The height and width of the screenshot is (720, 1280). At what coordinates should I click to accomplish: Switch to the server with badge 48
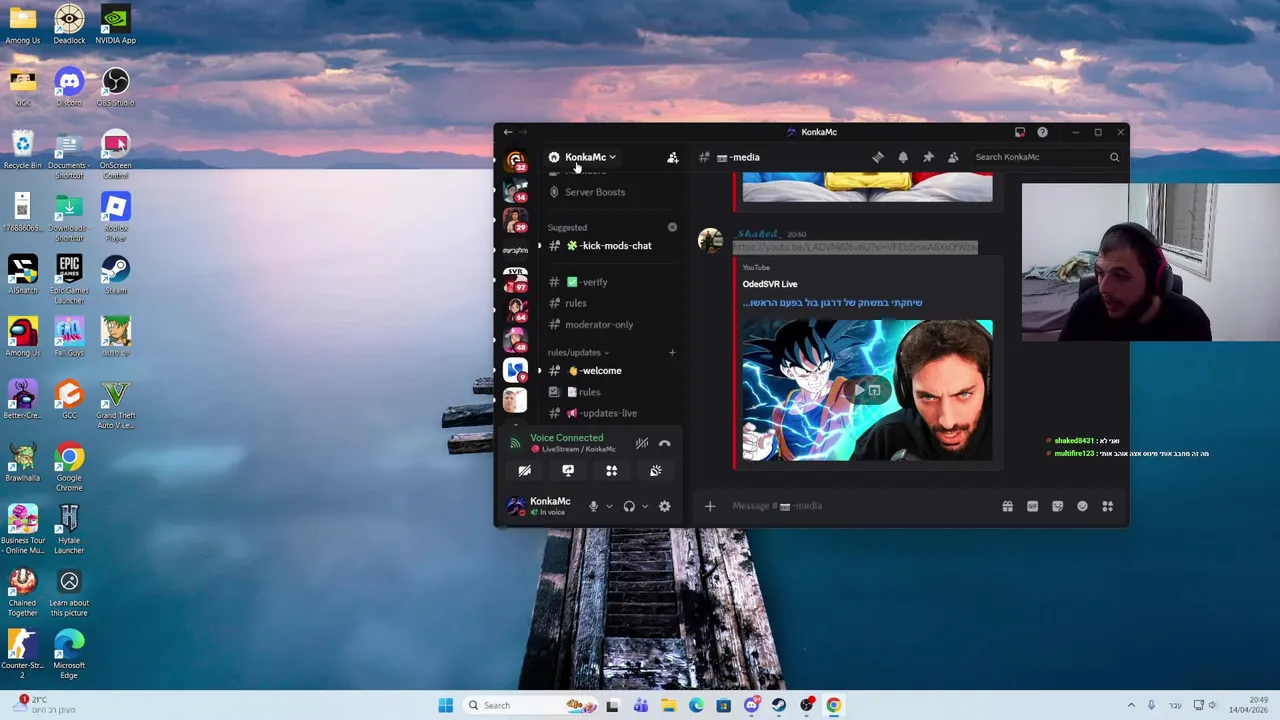pyautogui.click(x=515, y=339)
